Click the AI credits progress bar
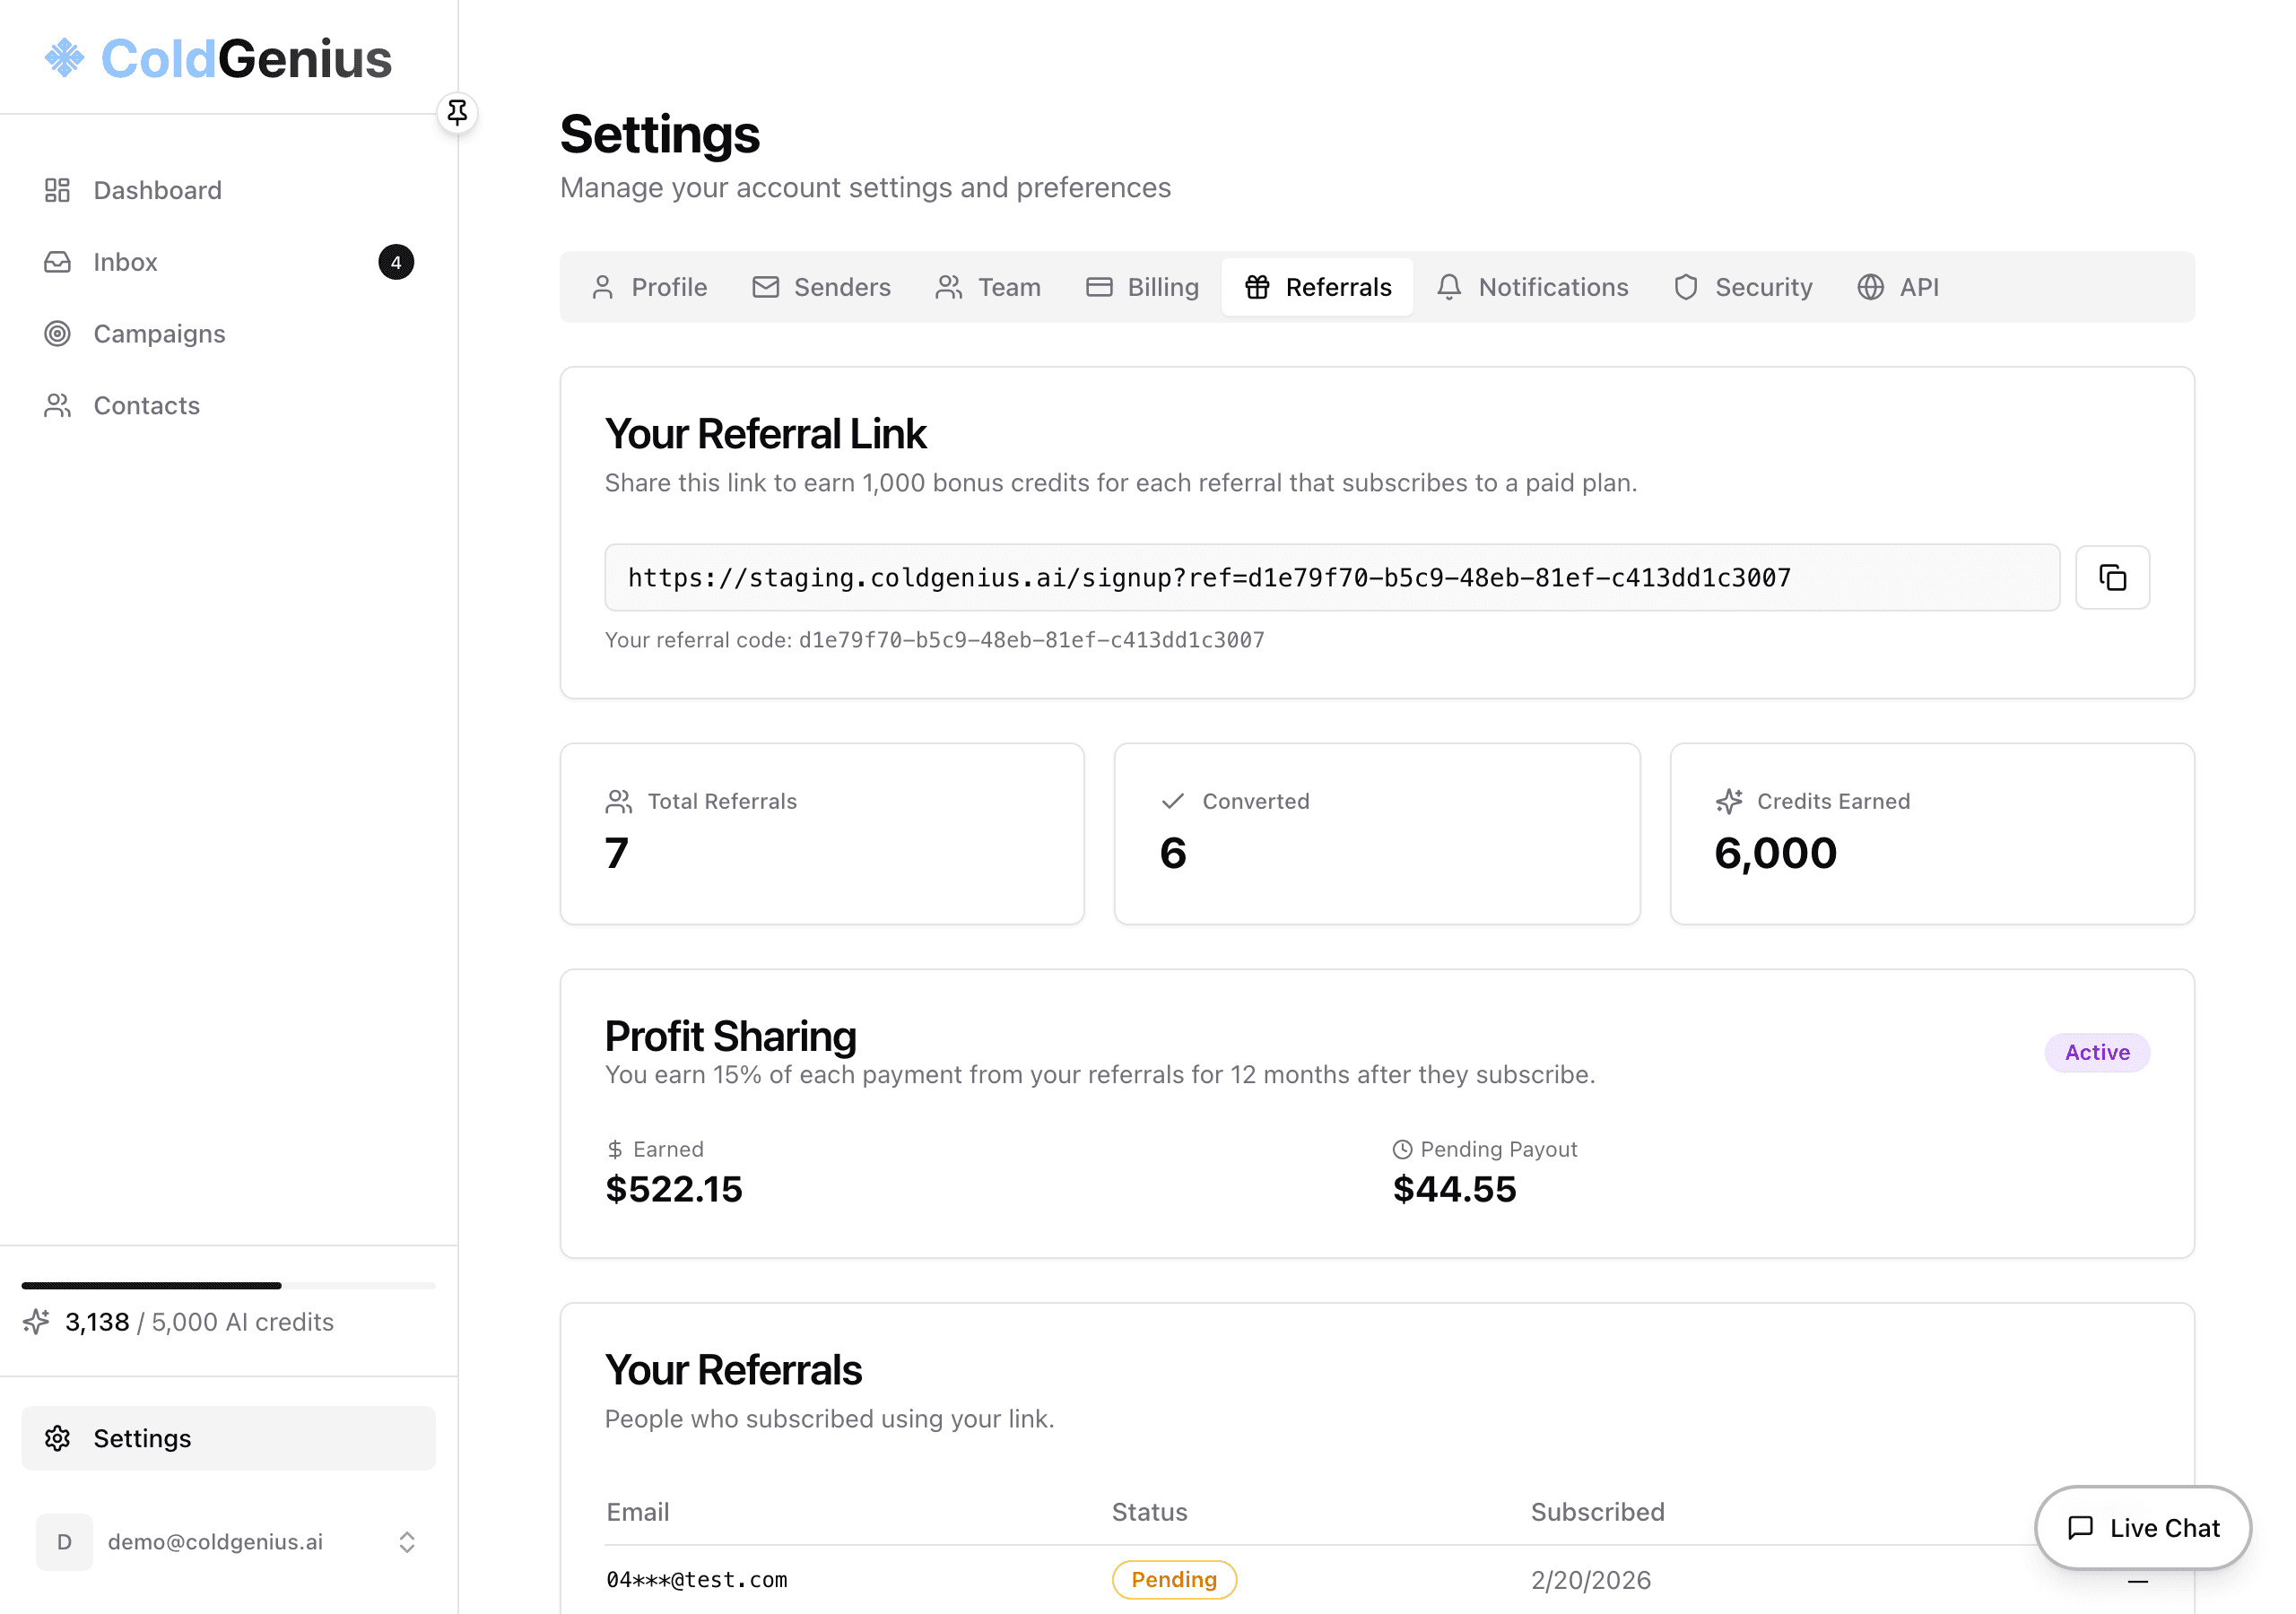Screen dimensions: 2296x1614 click(228, 1285)
